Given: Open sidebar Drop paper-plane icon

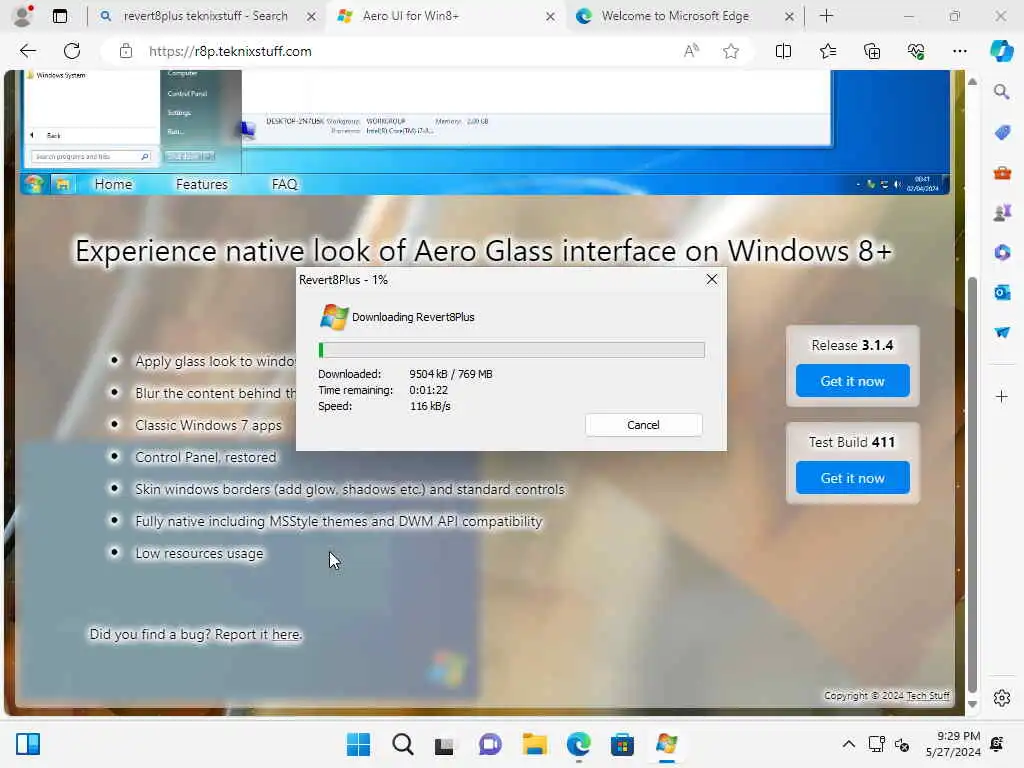Looking at the screenshot, I should coord(1002,332).
